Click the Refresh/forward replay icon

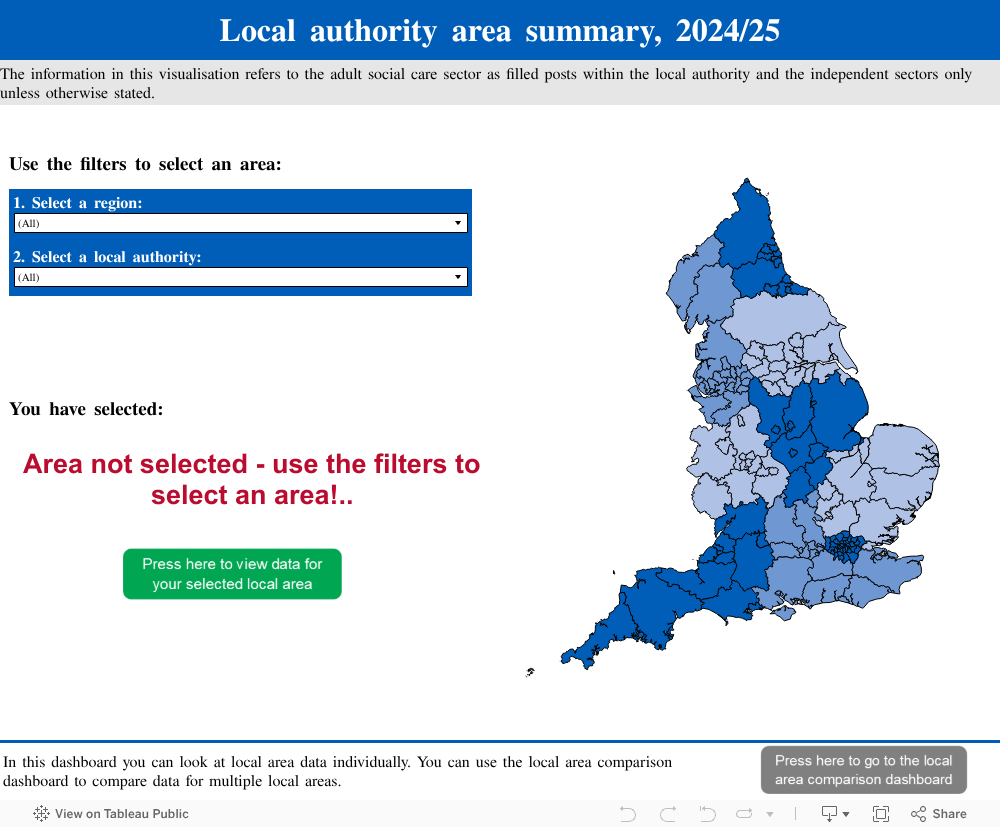[744, 814]
